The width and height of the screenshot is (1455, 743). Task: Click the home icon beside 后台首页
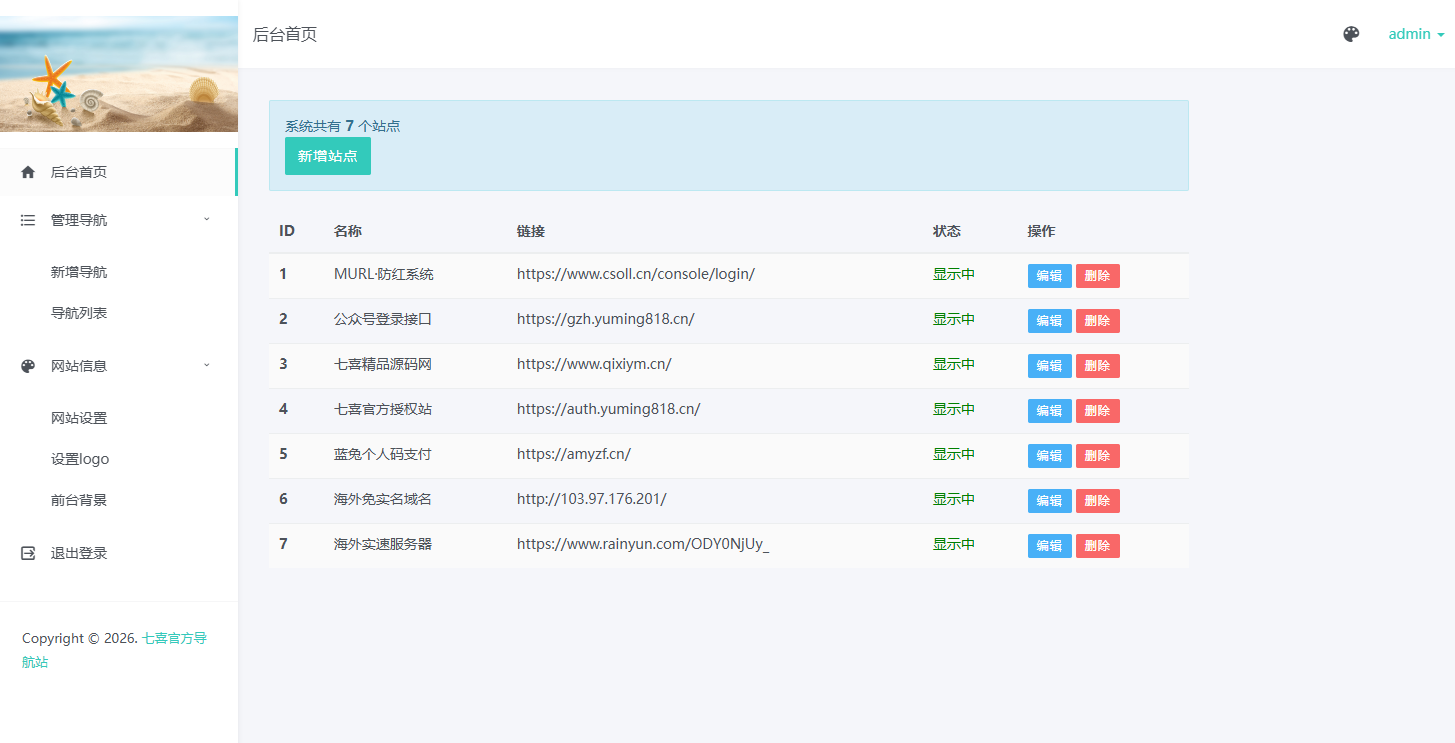click(28, 172)
